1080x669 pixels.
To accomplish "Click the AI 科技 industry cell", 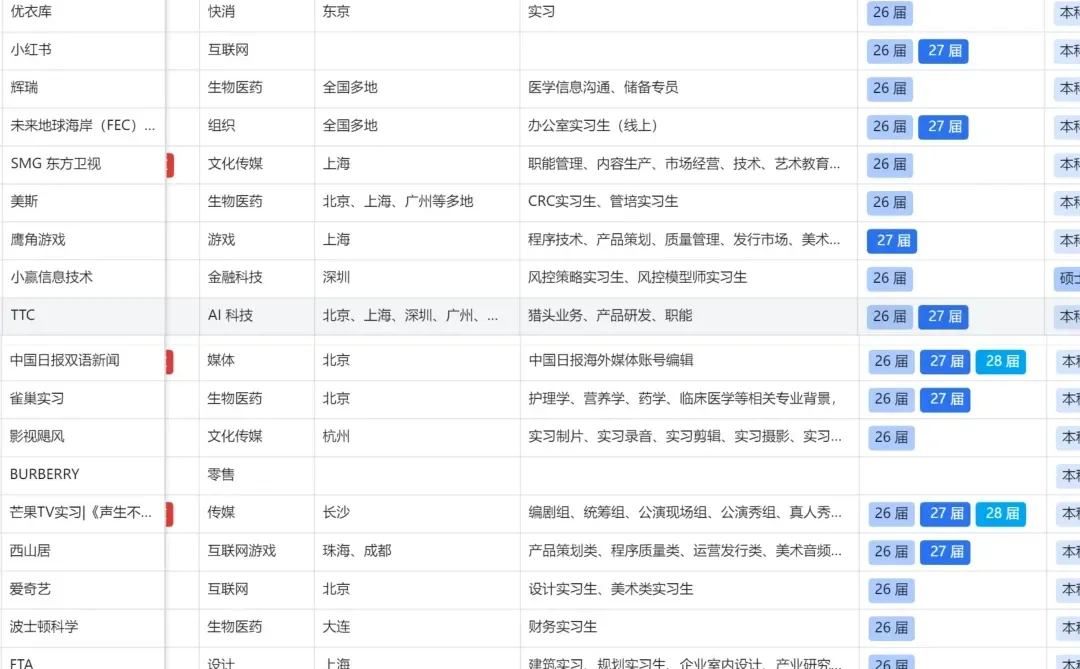I will (x=231, y=315).
